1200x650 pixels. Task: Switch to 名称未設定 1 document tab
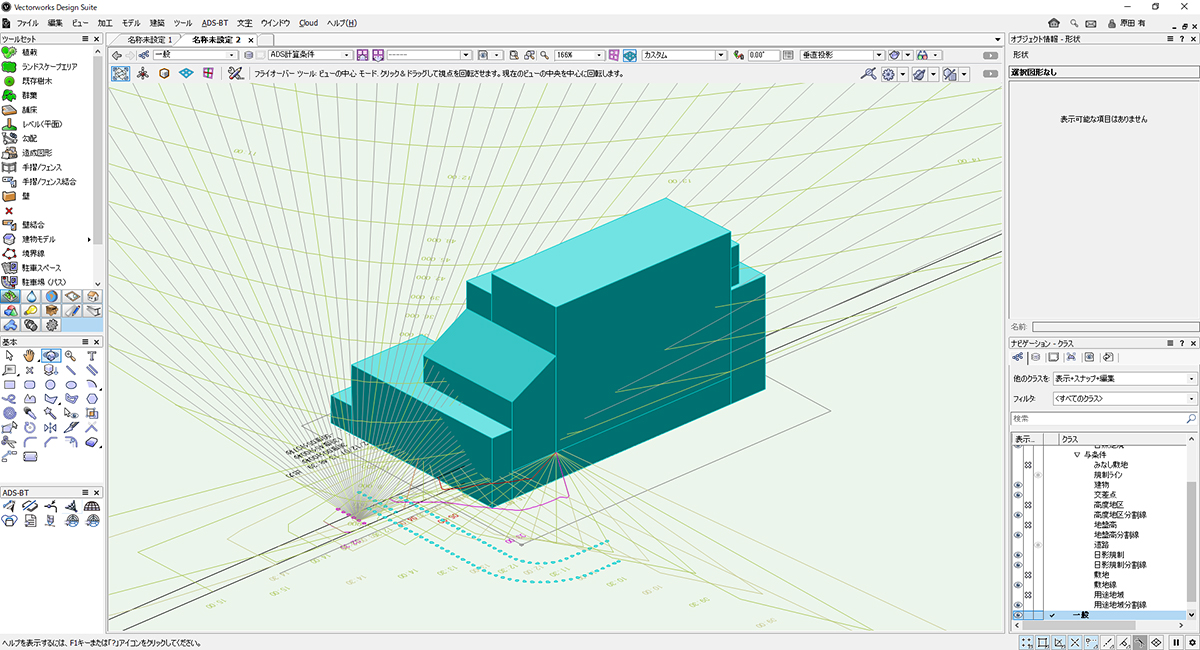point(150,39)
